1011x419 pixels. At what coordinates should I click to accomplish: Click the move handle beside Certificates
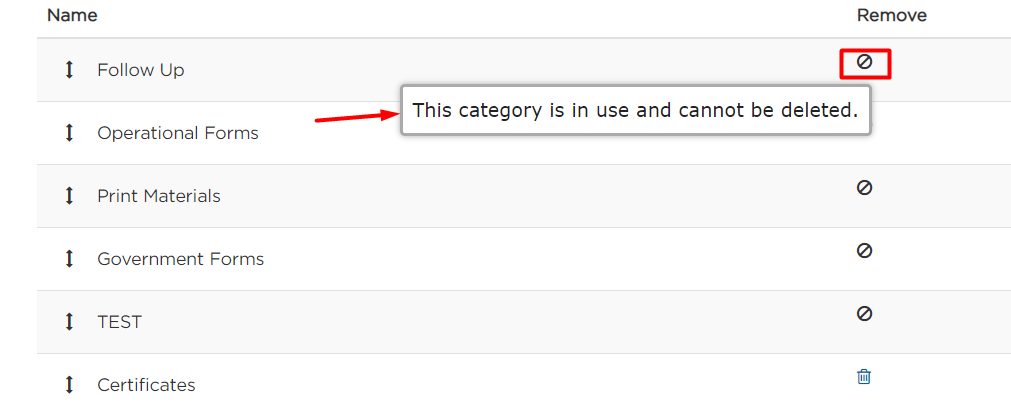tap(70, 385)
